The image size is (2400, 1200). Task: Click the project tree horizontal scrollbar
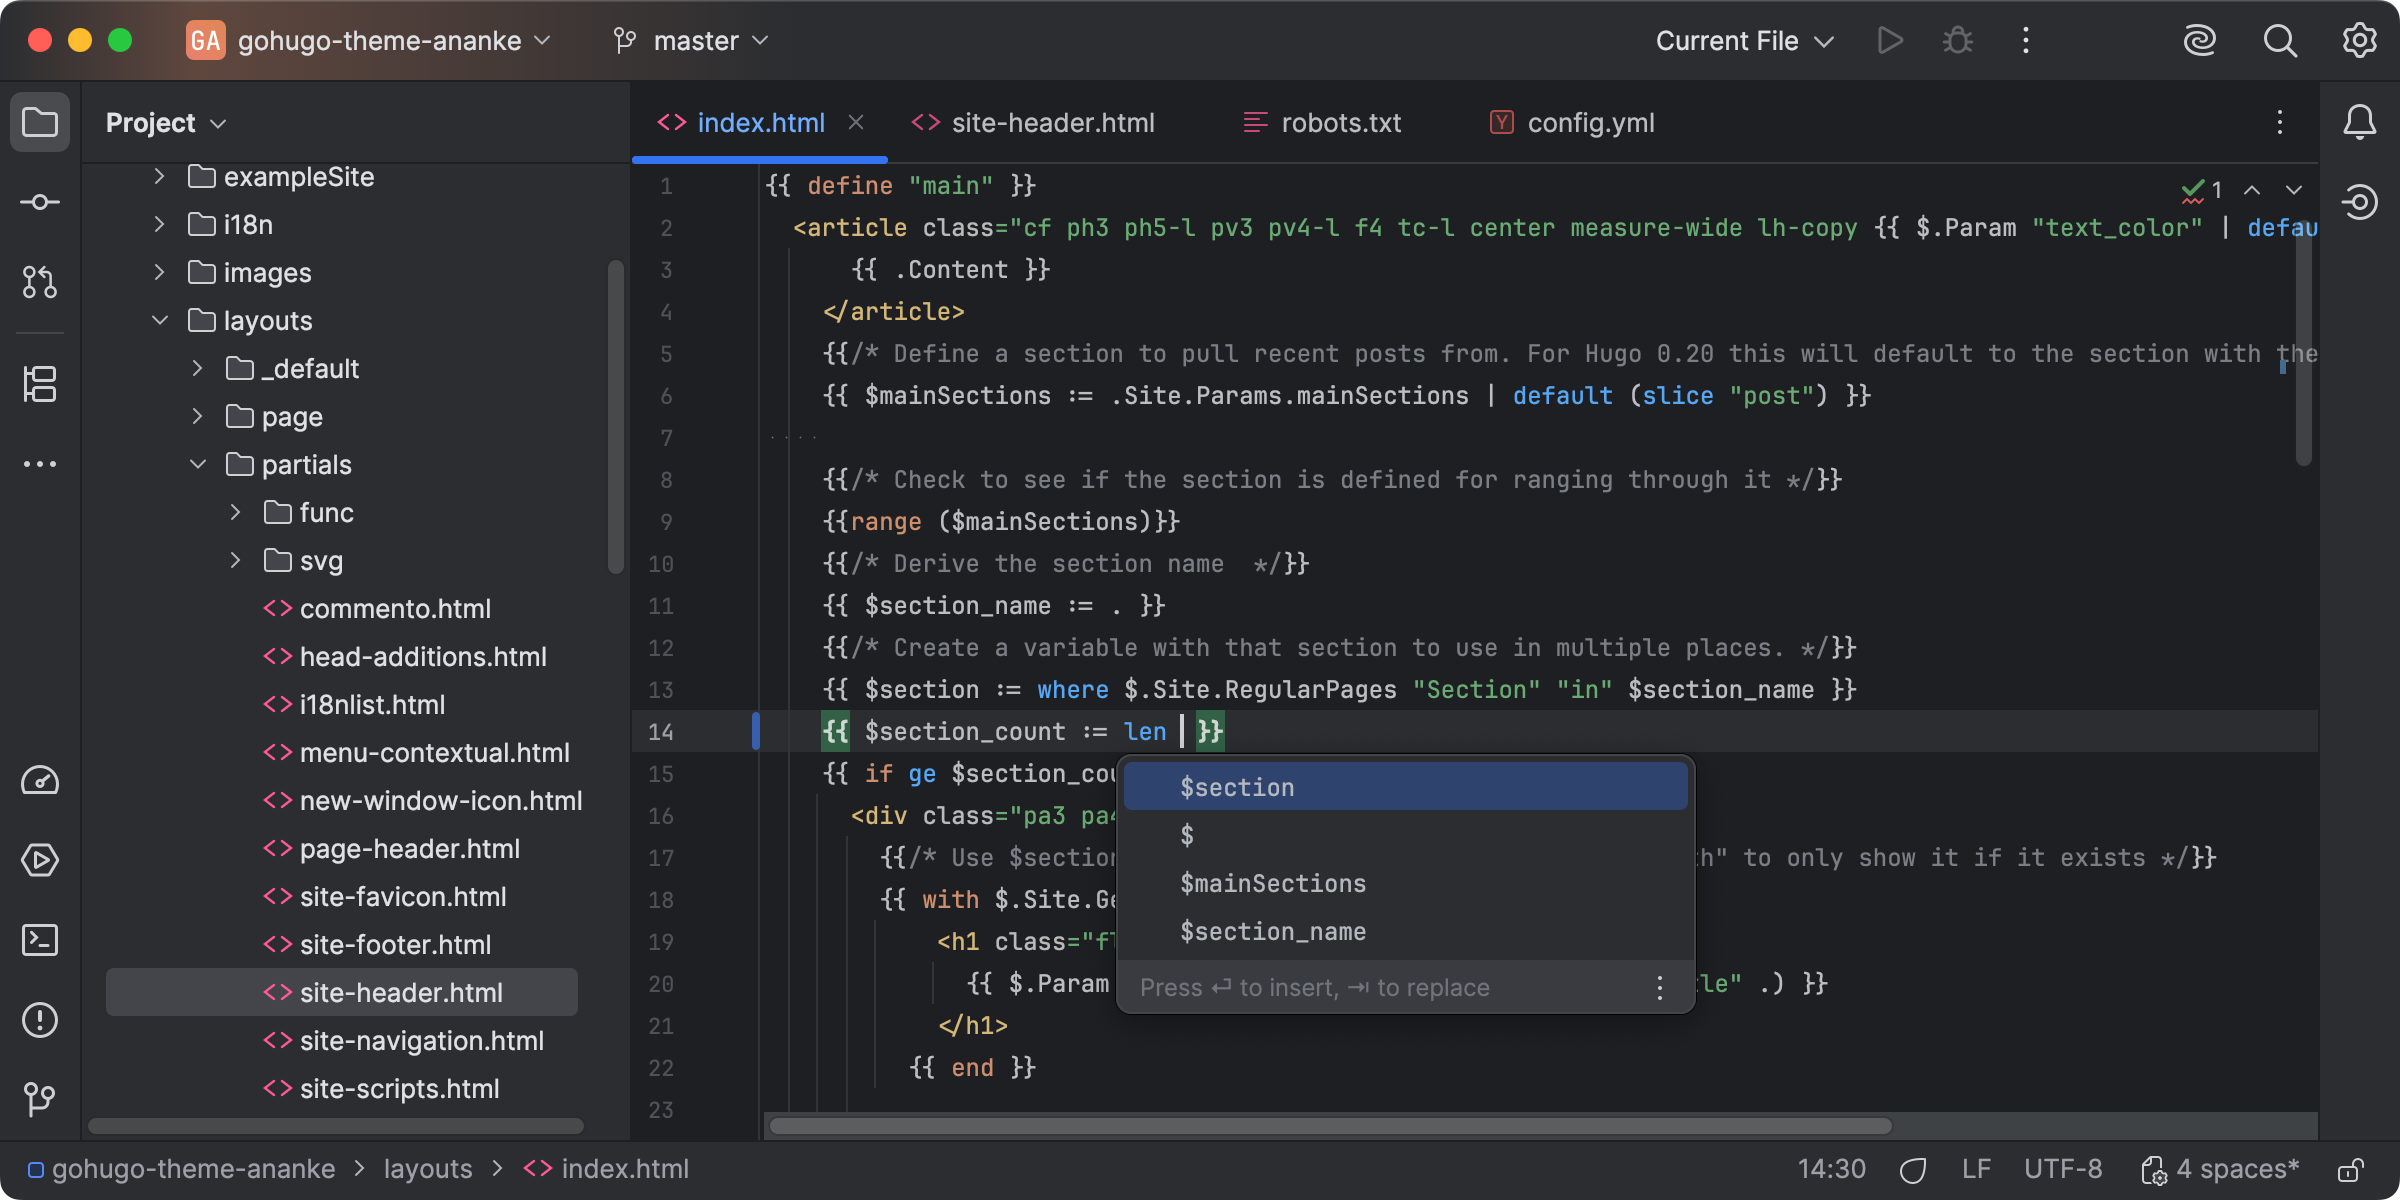tap(336, 1126)
